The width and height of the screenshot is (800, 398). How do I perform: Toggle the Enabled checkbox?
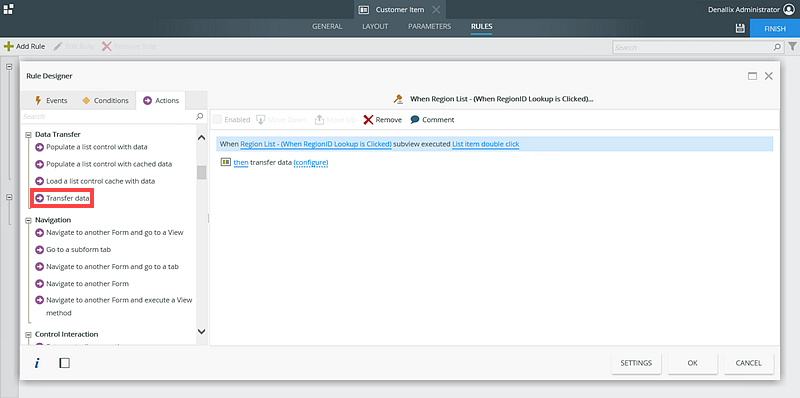click(217, 120)
